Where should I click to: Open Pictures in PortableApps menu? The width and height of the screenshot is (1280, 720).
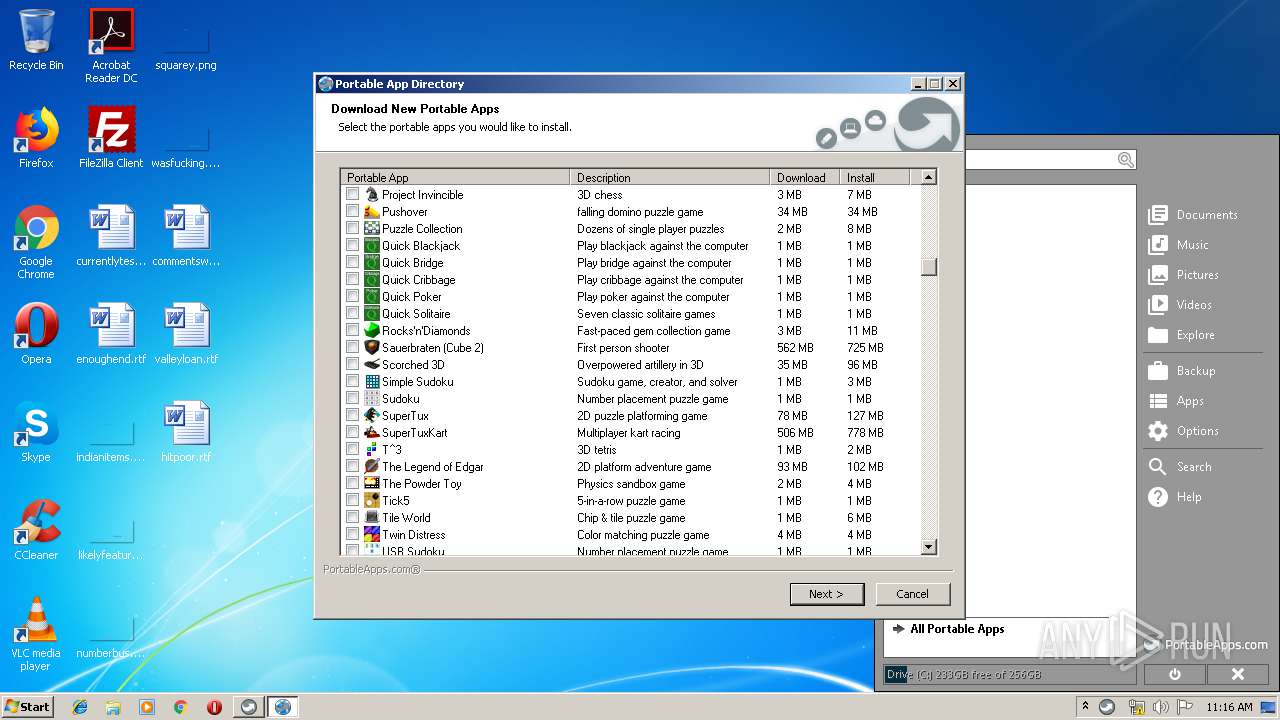1184,275
